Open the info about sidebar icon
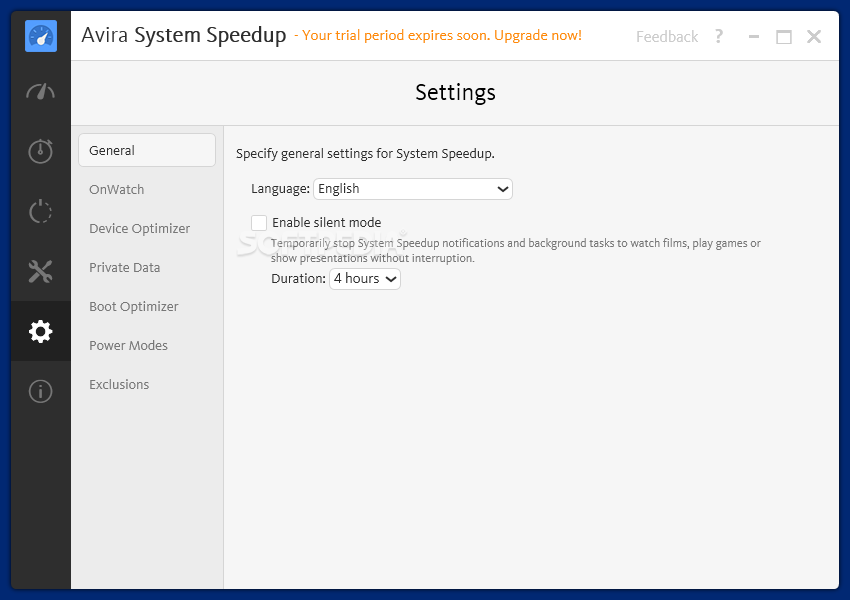Screen dimensions: 850x600 (x=41, y=391)
